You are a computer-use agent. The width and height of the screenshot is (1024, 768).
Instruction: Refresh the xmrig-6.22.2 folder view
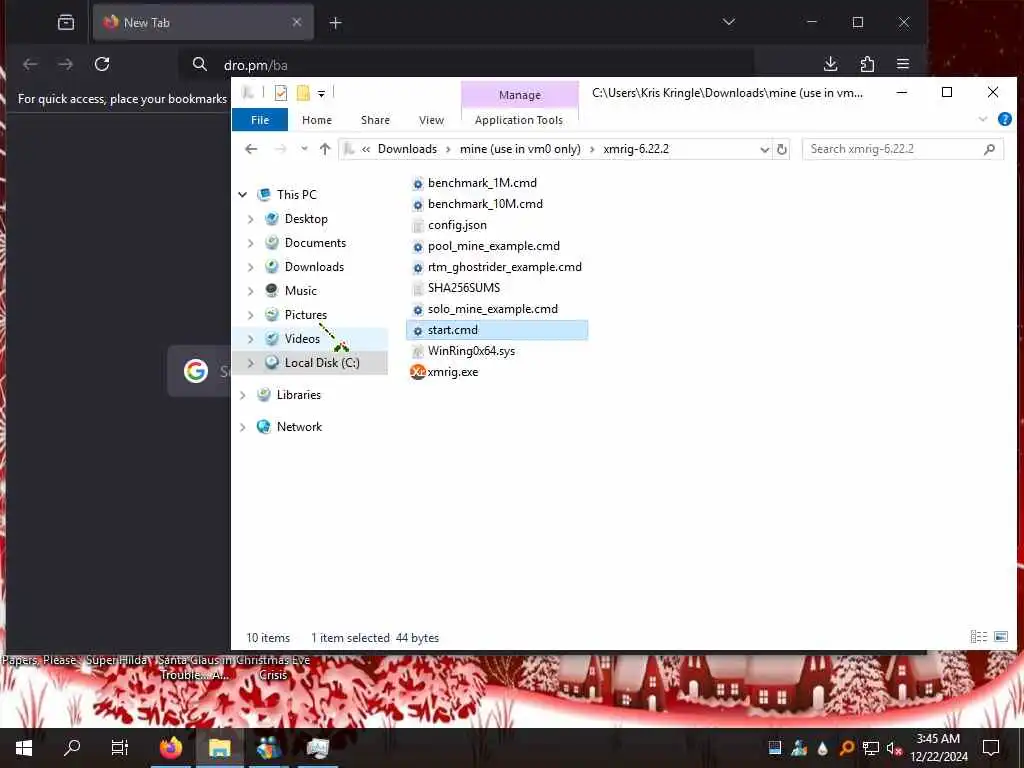[781, 150]
